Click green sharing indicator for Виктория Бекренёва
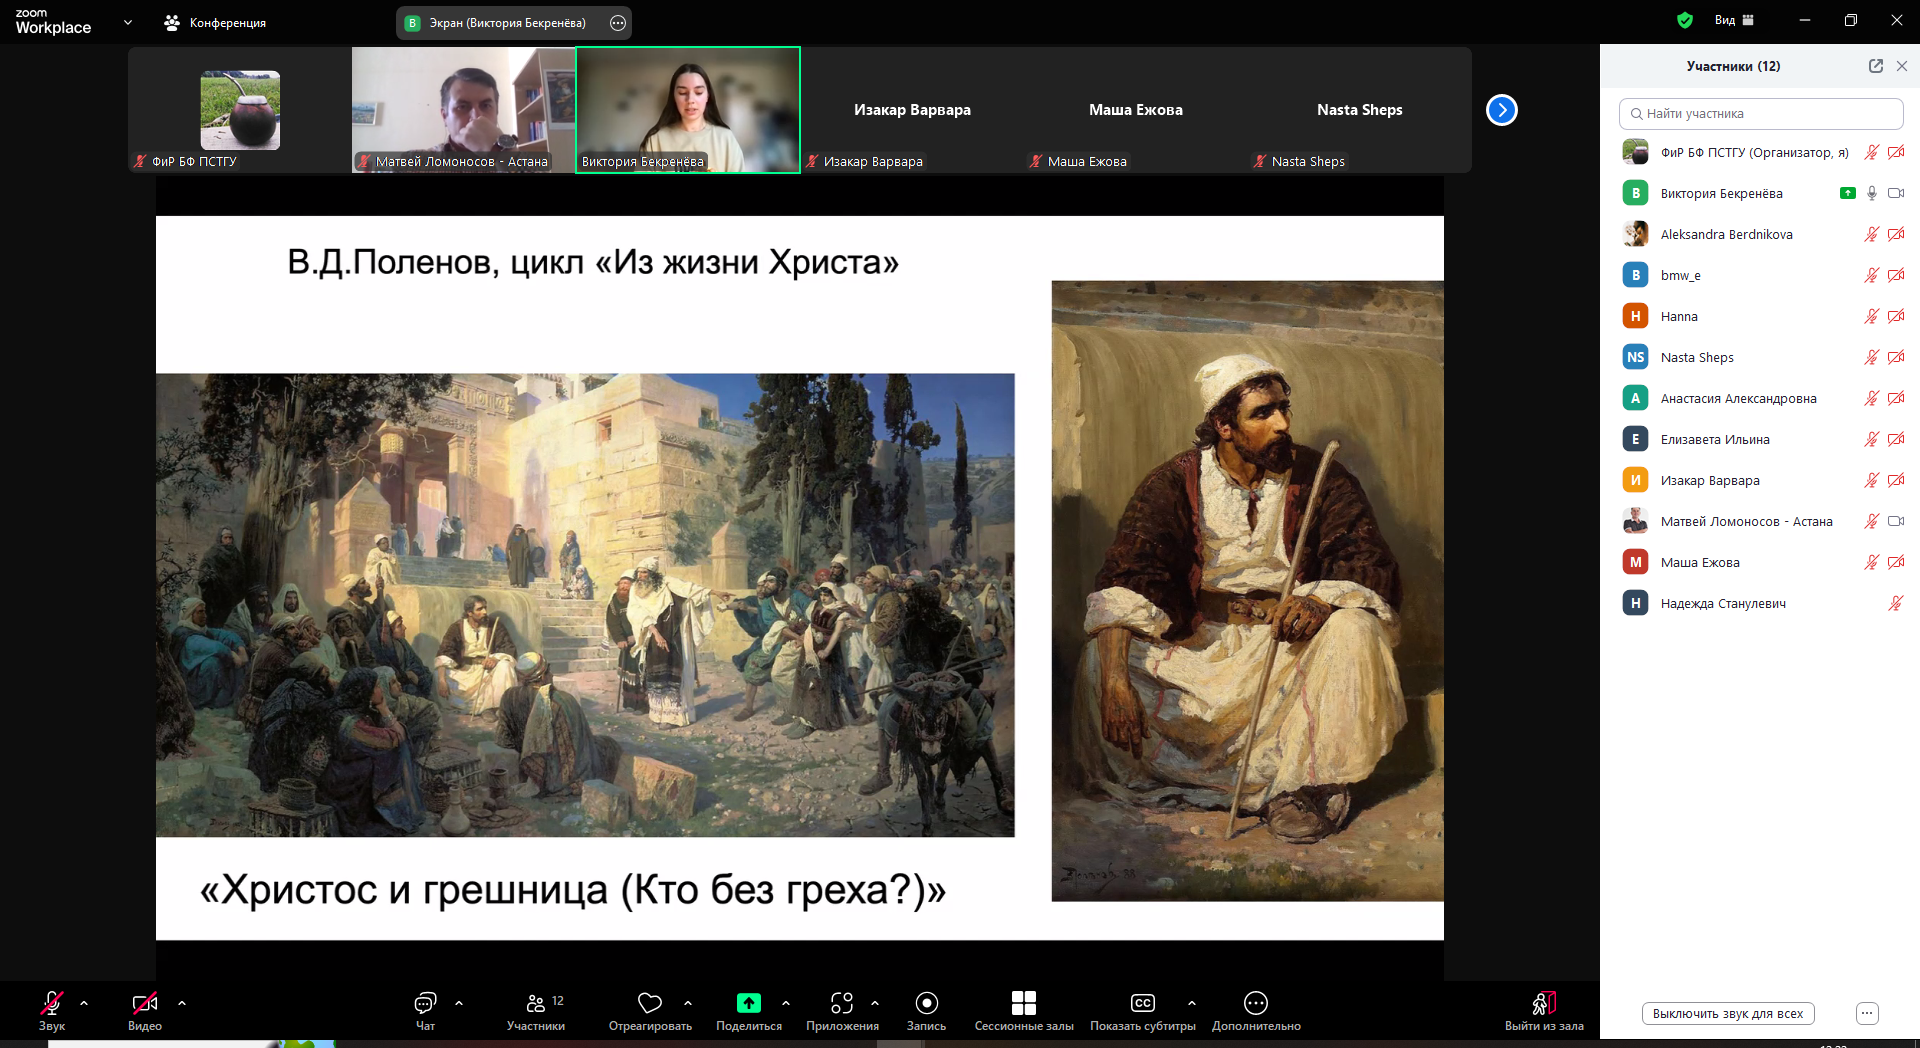The image size is (1920, 1048). tap(1848, 193)
